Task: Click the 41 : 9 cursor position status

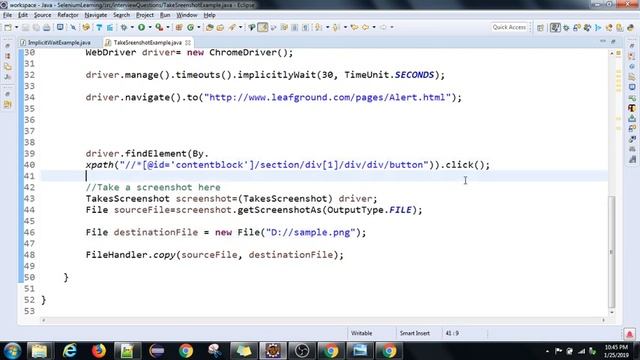Action: point(452,333)
